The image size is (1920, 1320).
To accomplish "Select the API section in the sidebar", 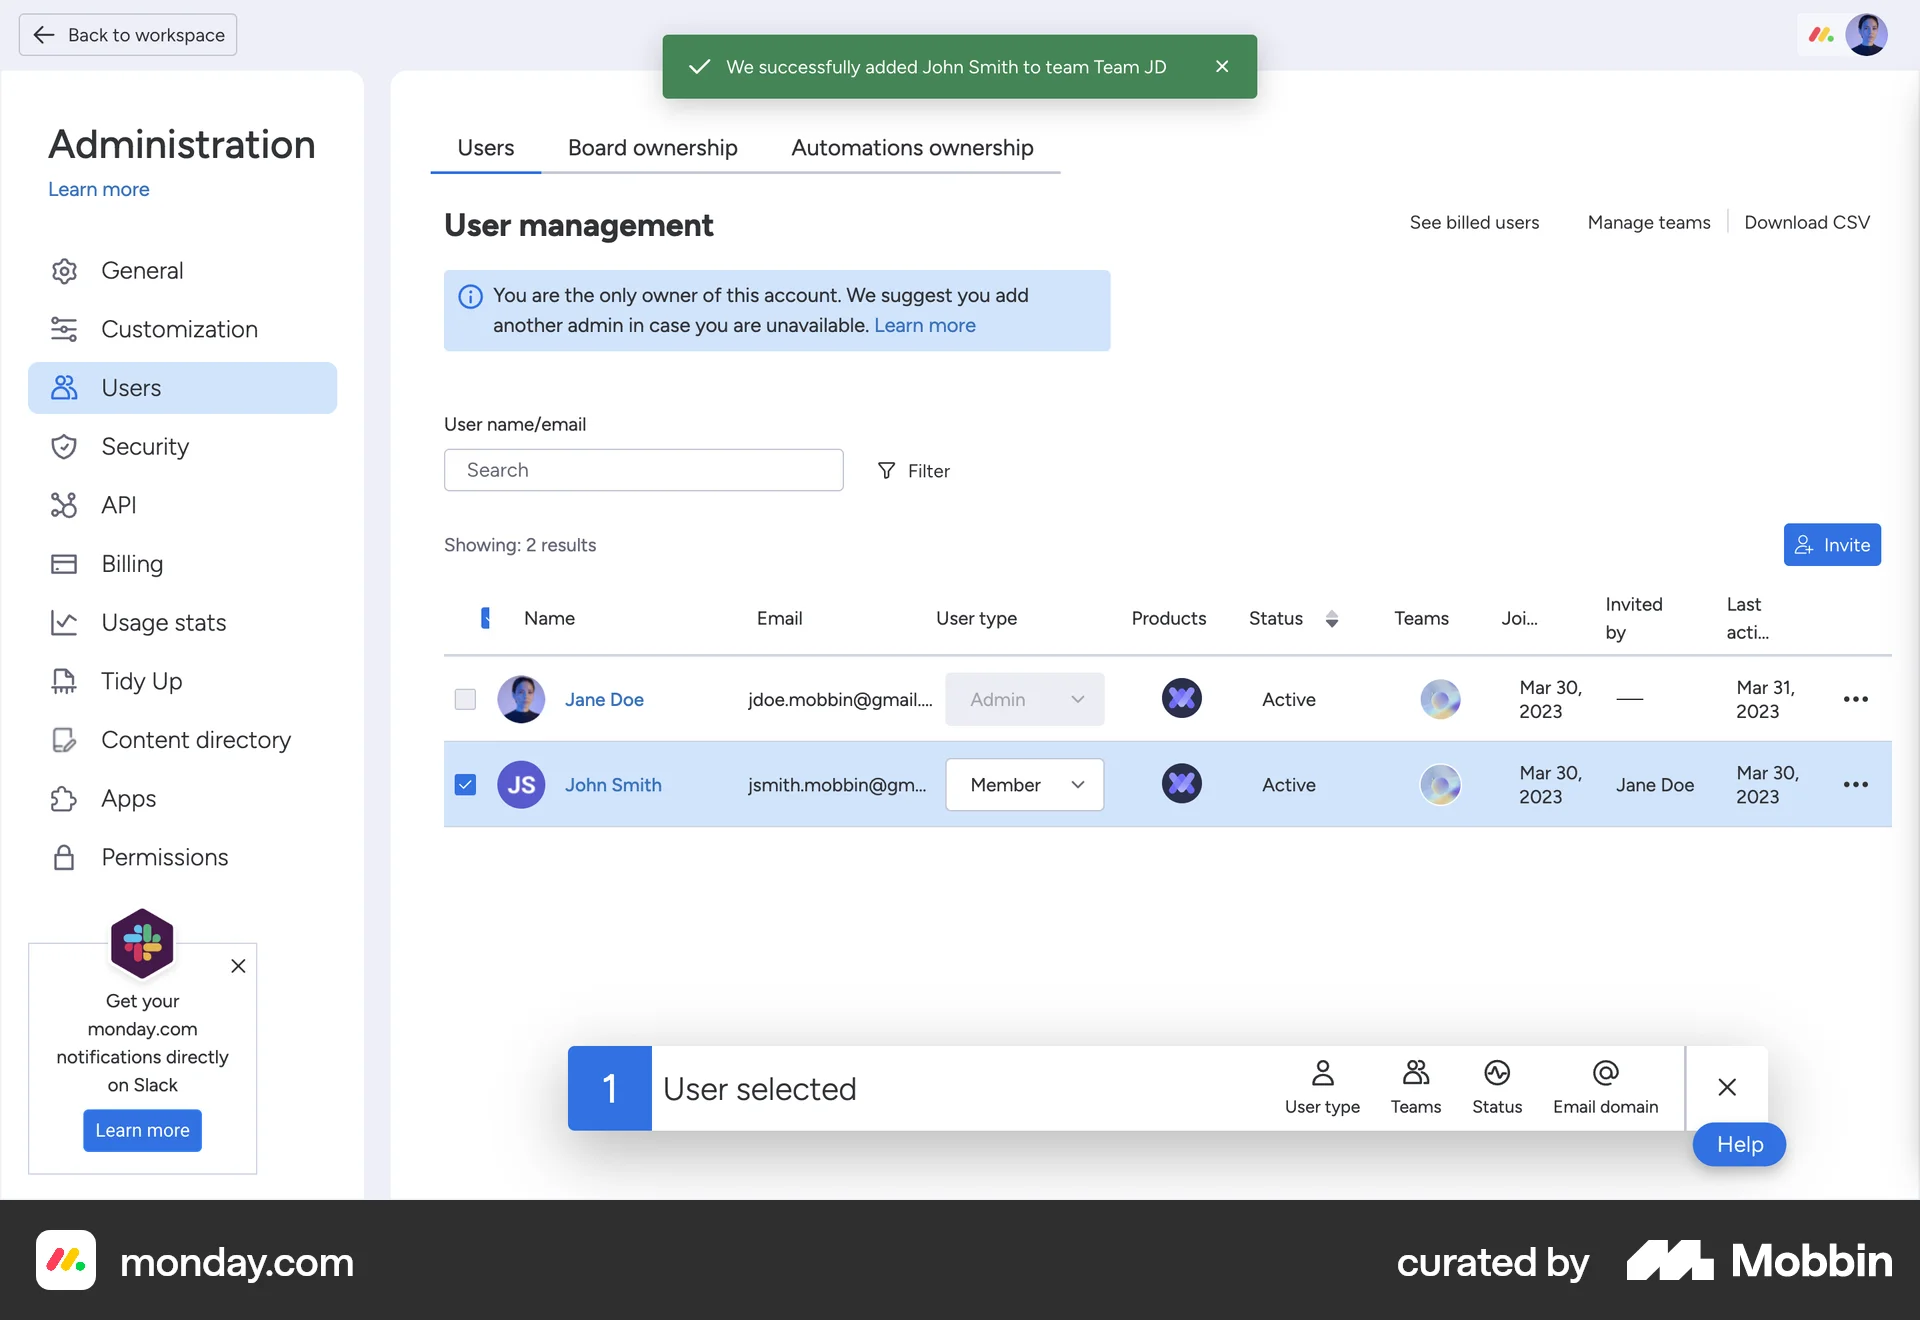I will [x=119, y=505].
